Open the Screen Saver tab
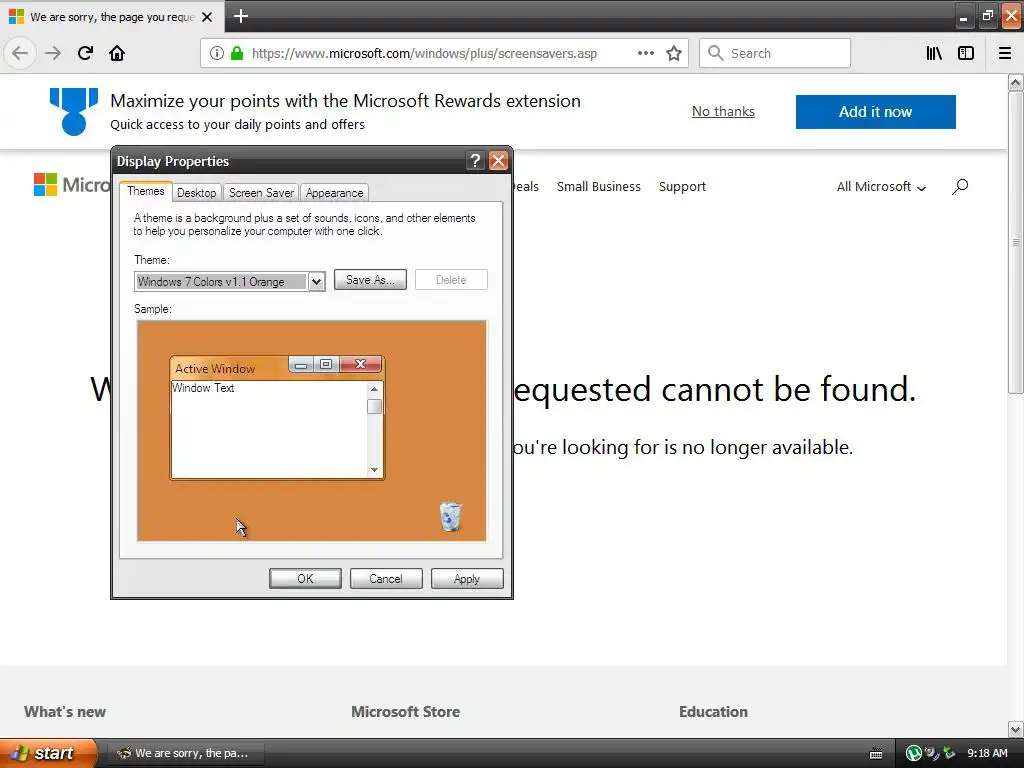1024x768 pixels. [261, 193]
